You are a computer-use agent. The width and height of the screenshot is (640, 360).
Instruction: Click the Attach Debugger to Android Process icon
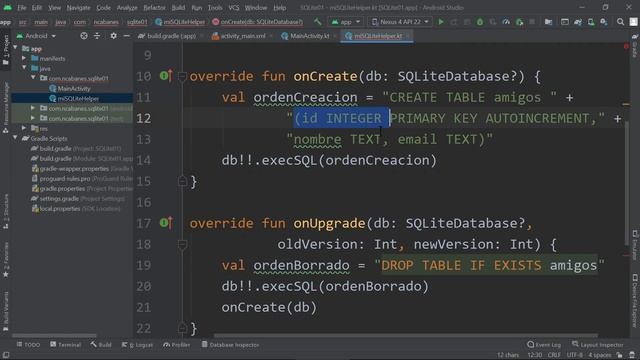(519, 22)
